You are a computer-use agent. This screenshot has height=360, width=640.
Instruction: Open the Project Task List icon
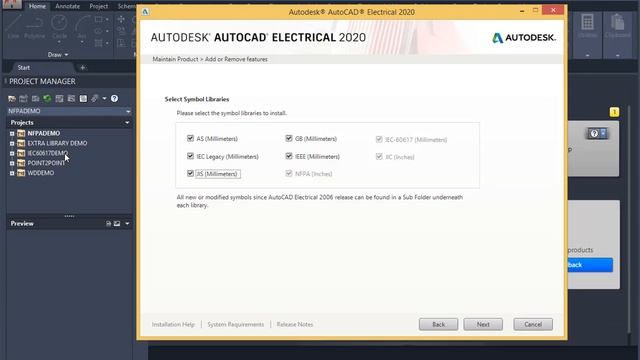[59, 98]
